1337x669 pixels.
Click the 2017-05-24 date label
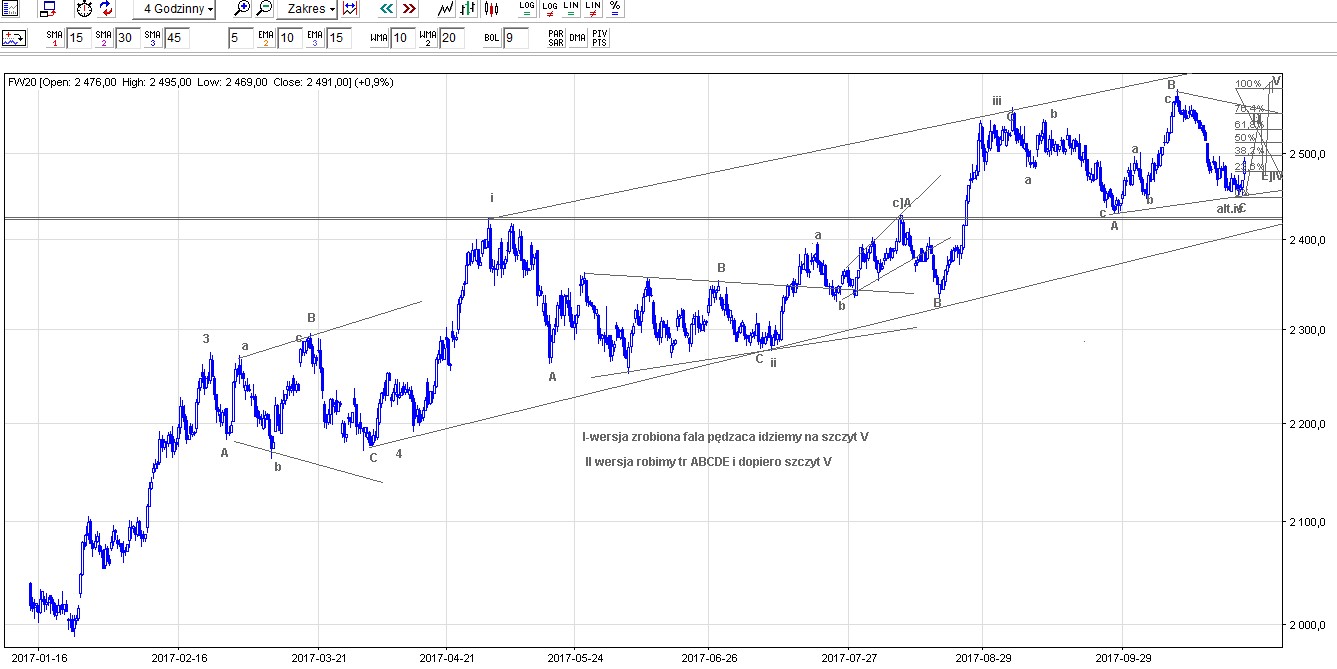[575, 659]
